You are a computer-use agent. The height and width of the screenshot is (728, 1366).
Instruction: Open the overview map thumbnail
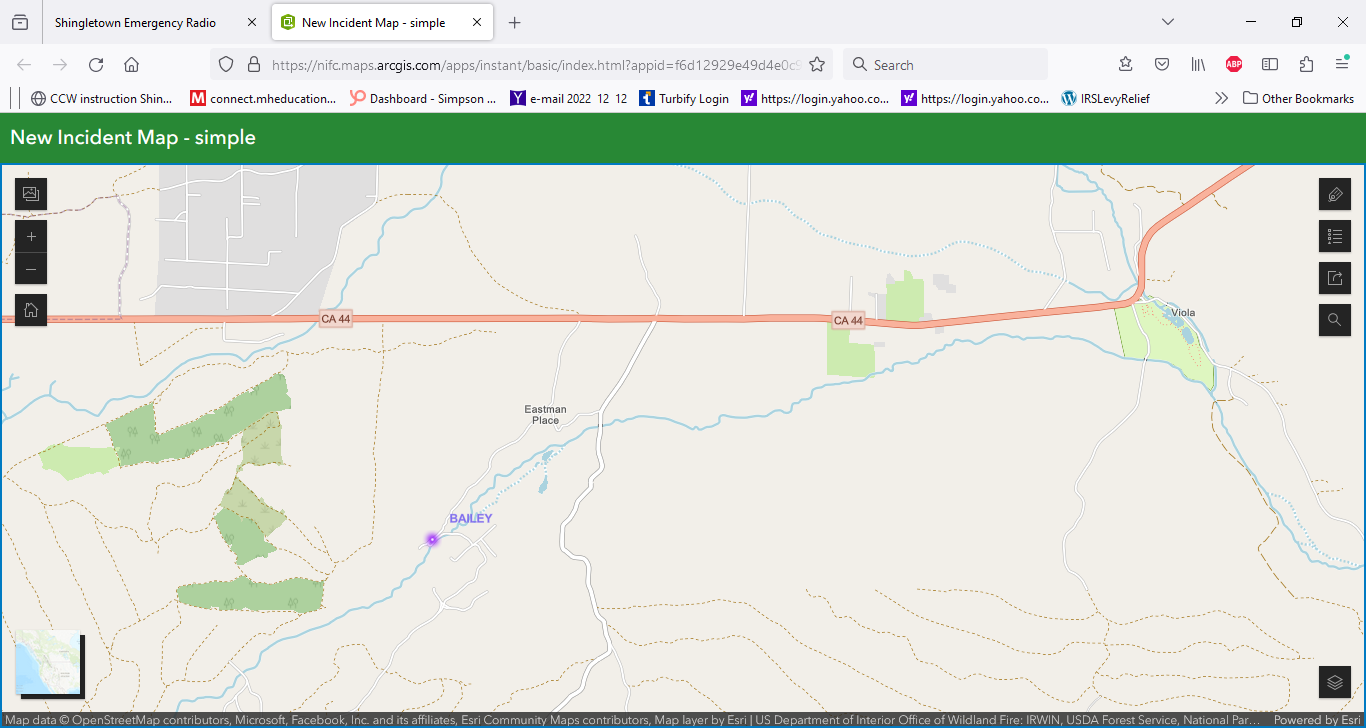click(49, 663)
